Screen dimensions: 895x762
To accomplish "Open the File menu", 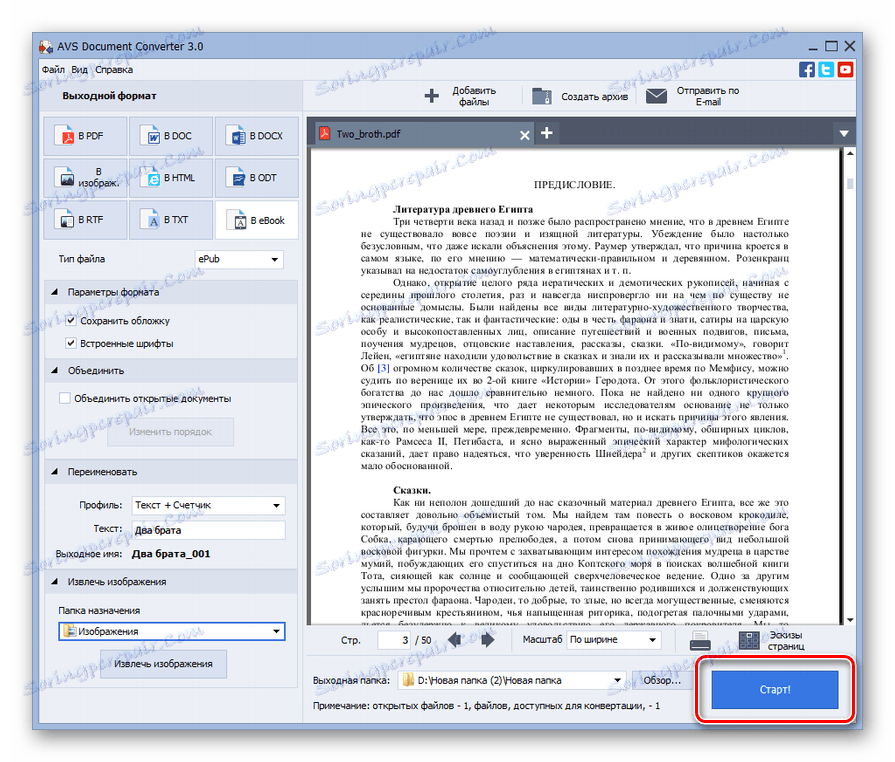I will pyautogui.click(x=53, y=70).
